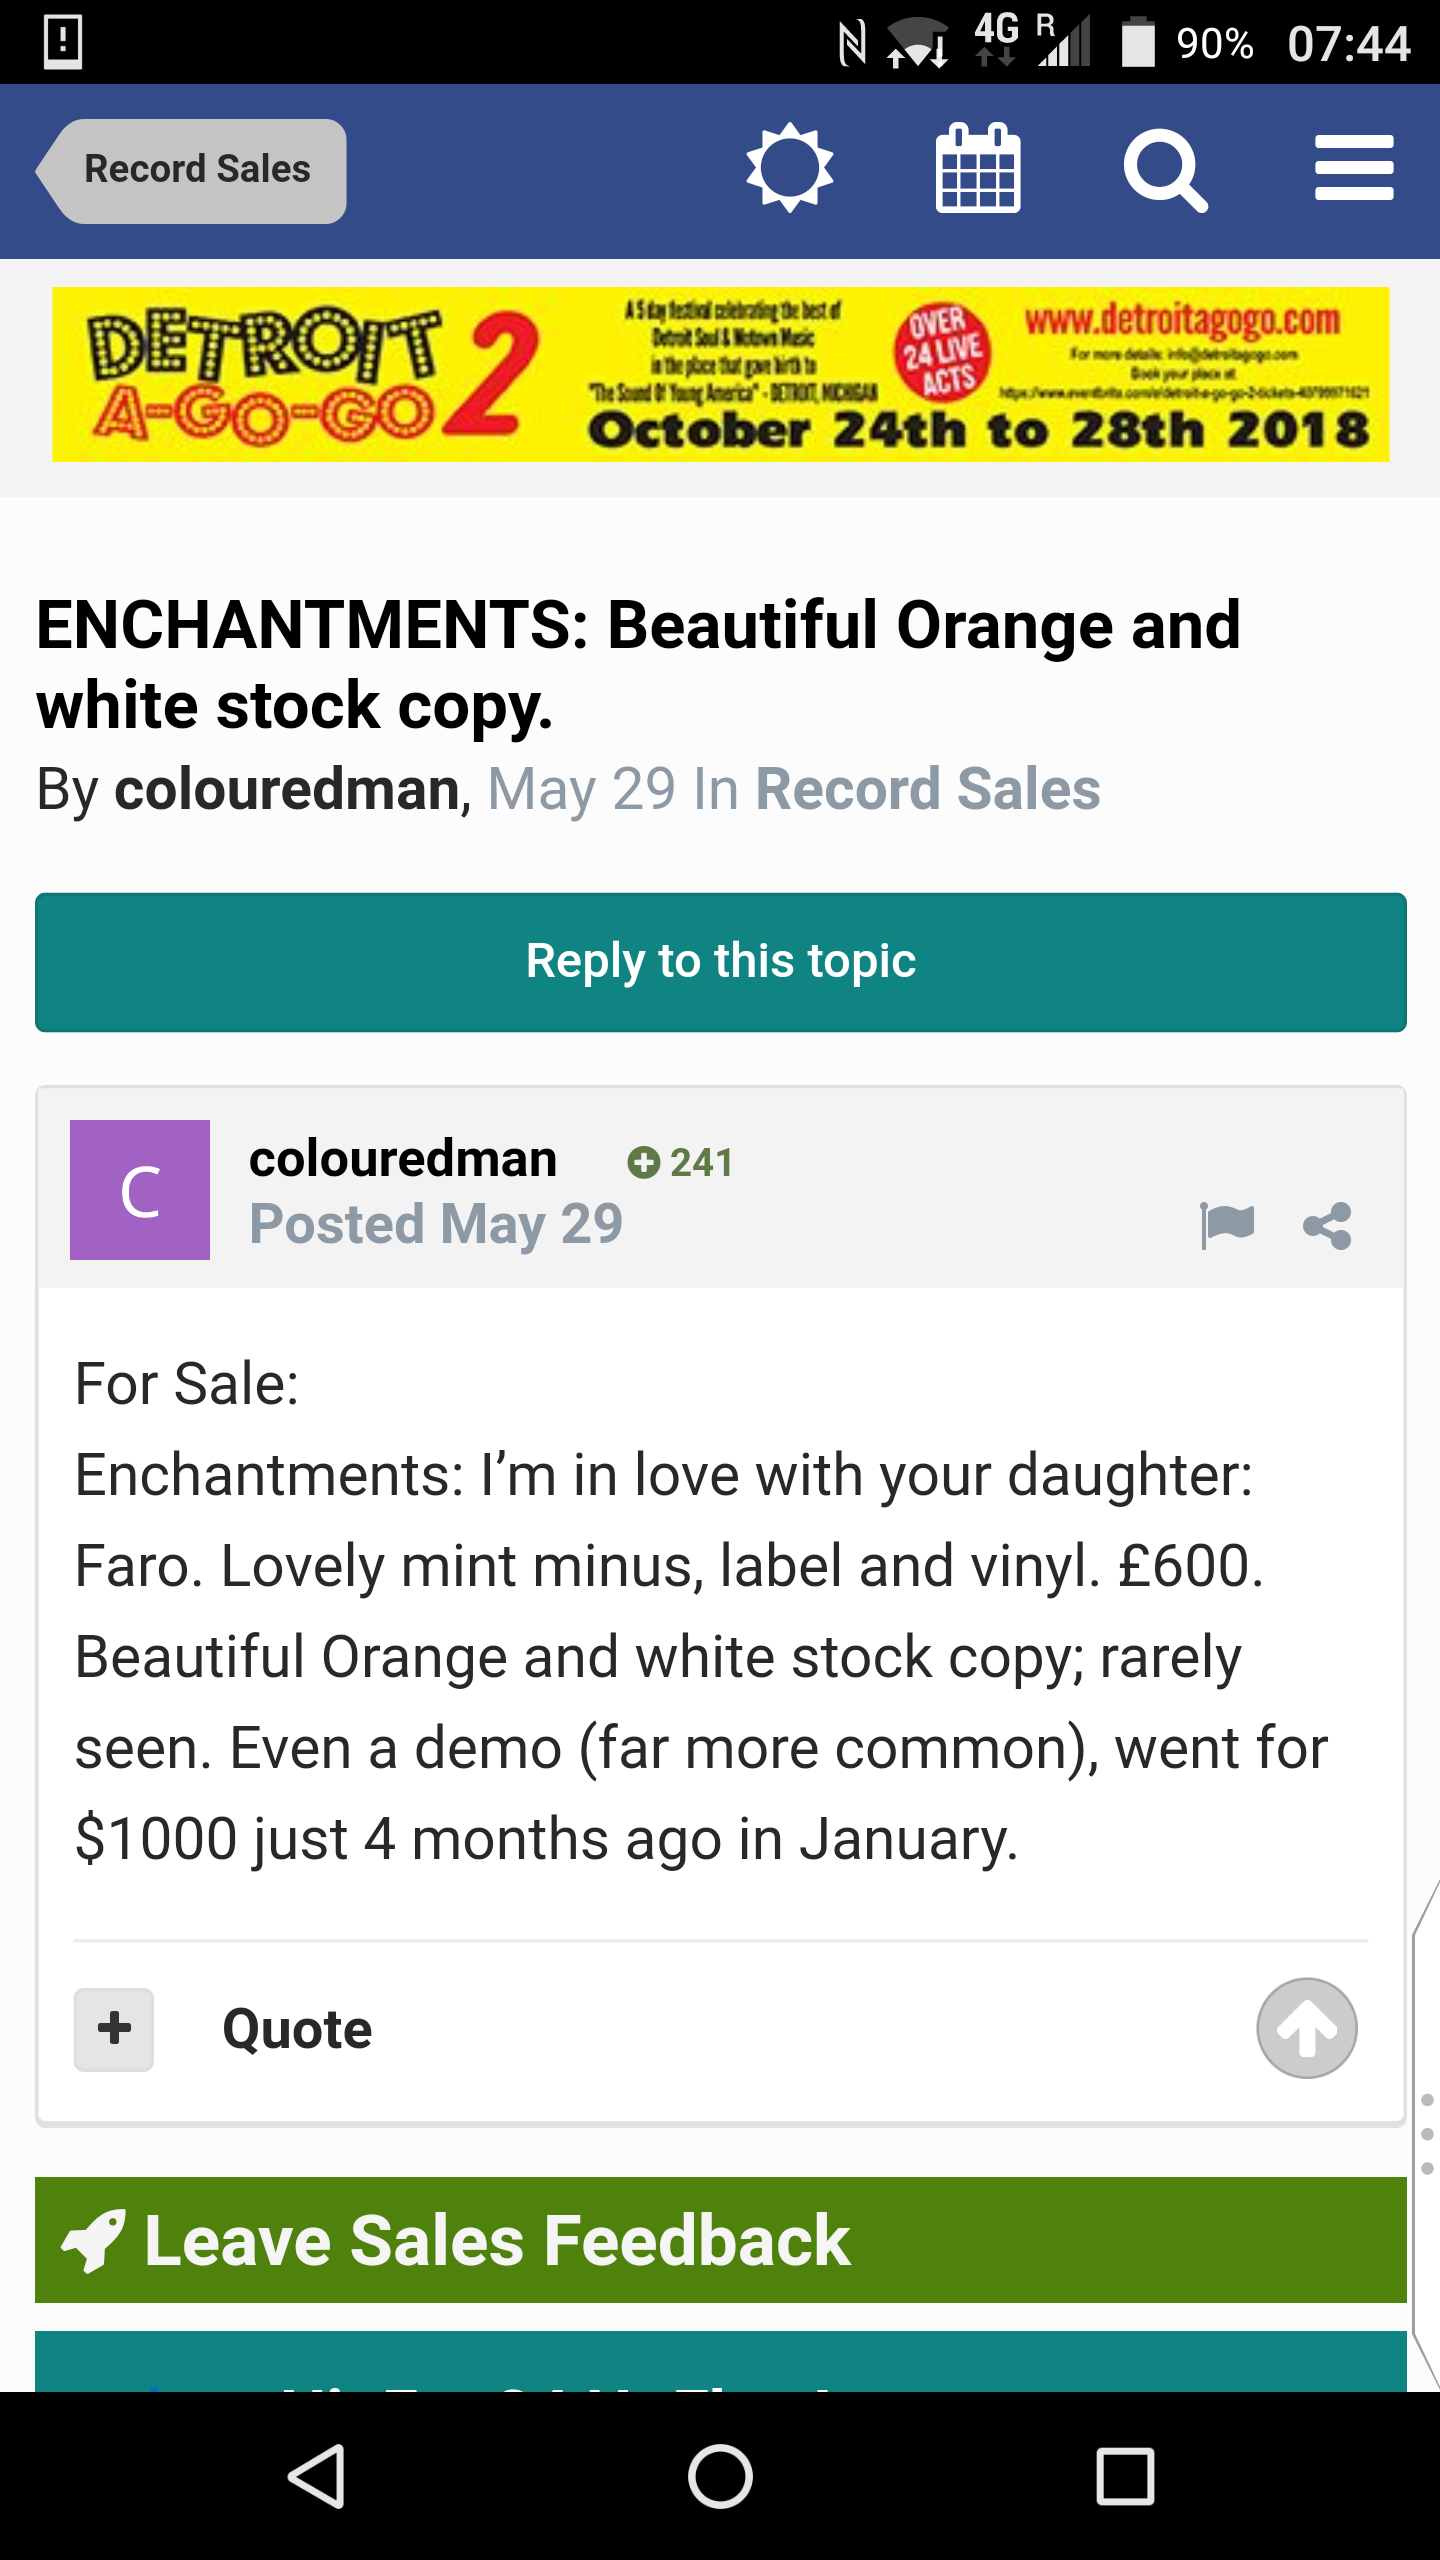This screenshot has width=1440, height=2560.
Task: Share this post via share icon
Action: click(x=1328, y=1225)
